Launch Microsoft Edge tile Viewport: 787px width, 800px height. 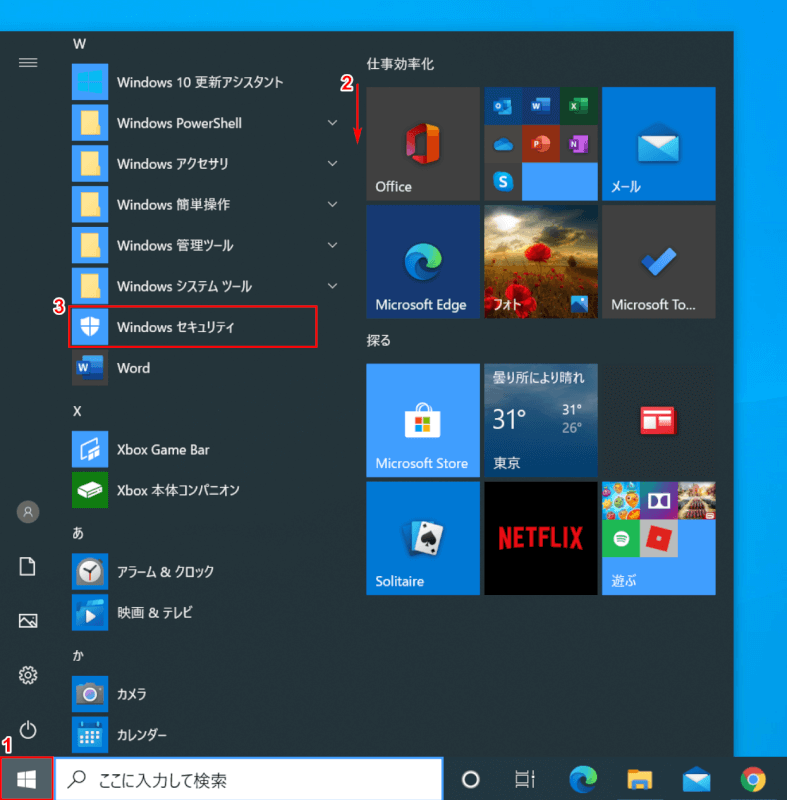(423, 262)
